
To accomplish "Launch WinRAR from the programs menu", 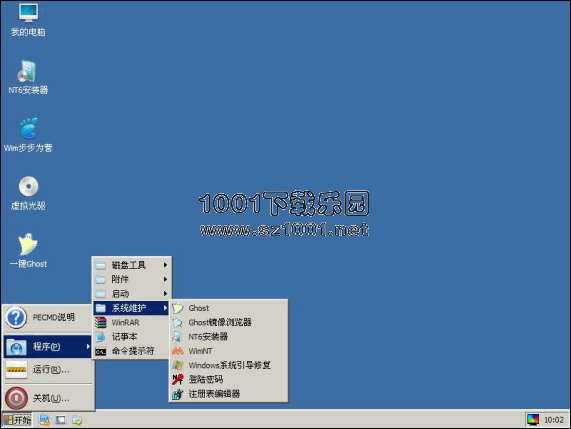I will 131,322.
